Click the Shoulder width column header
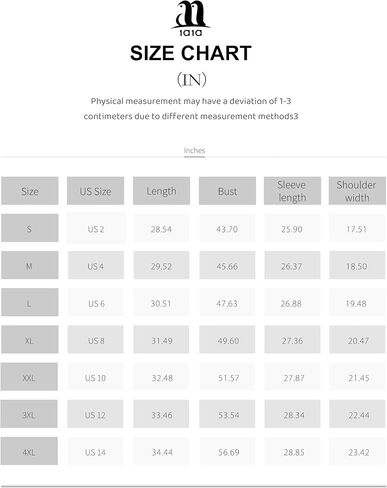The height and width of the screenshot is (488, 387). (357, 191)
